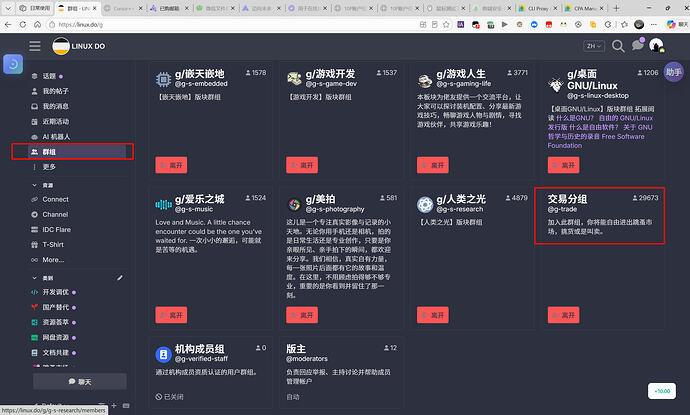Toggle the hamburger sidebar menu
This screenshot has width=690, height=415.
(x=35, y=46)
